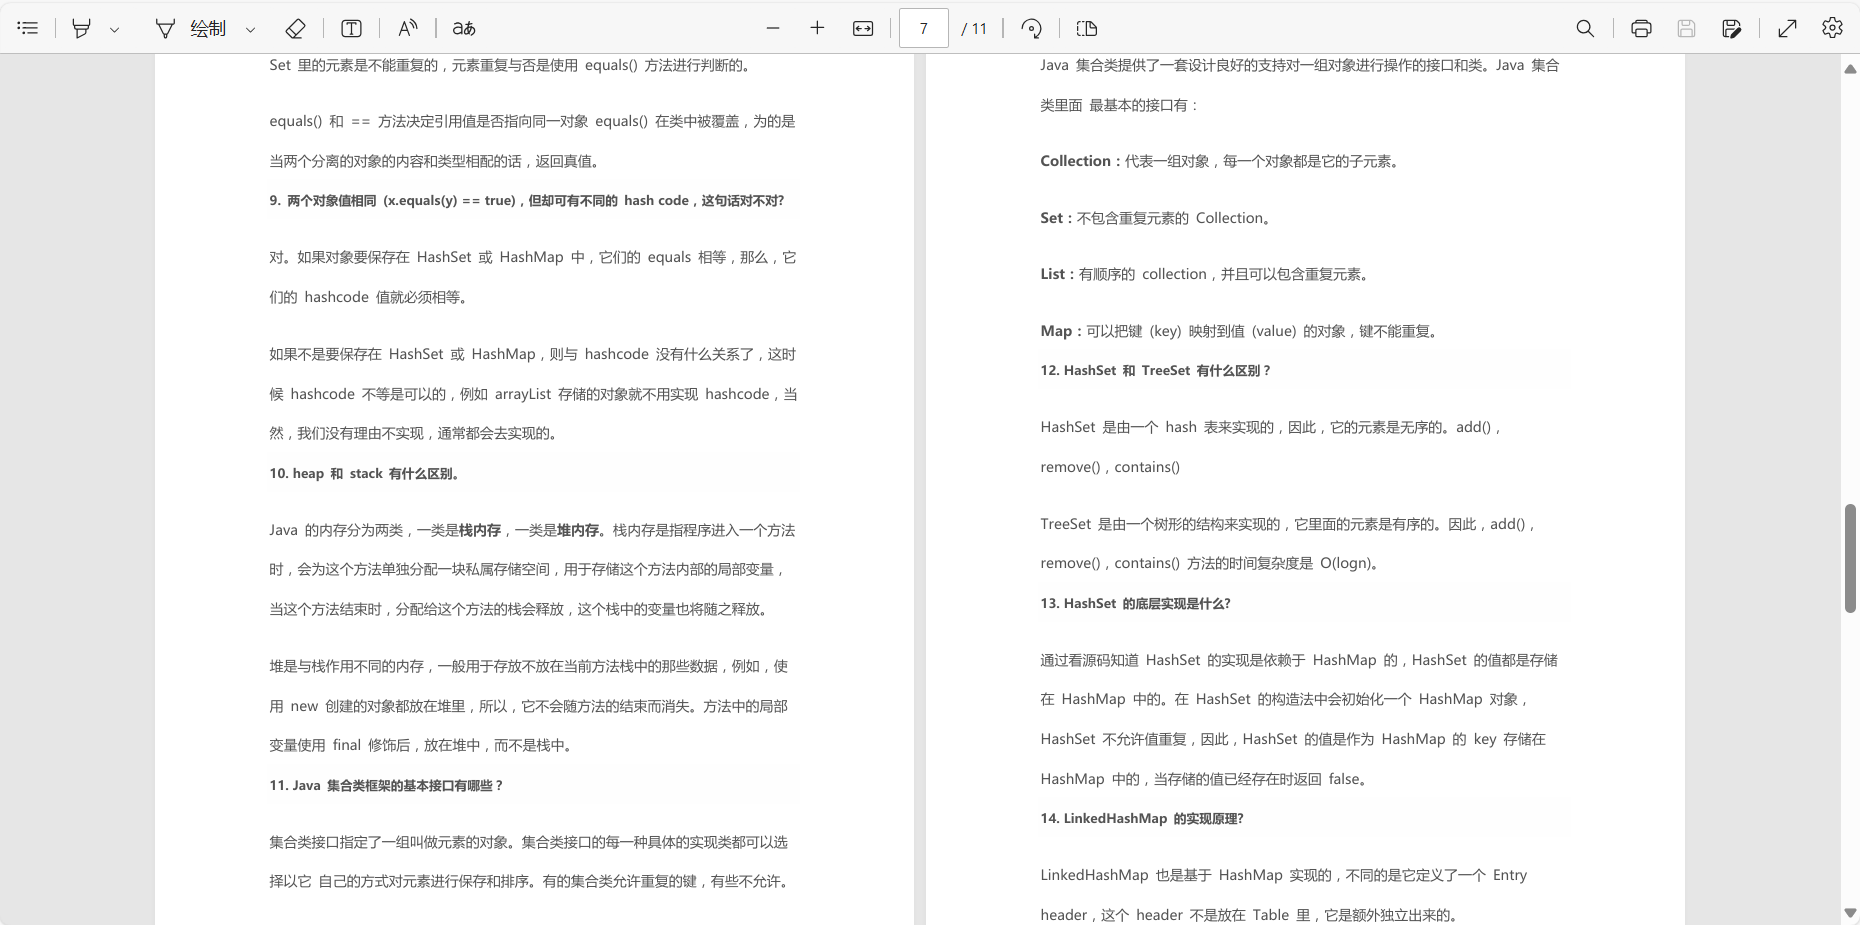Click the bold word 'Collection'

(1075, 161)
